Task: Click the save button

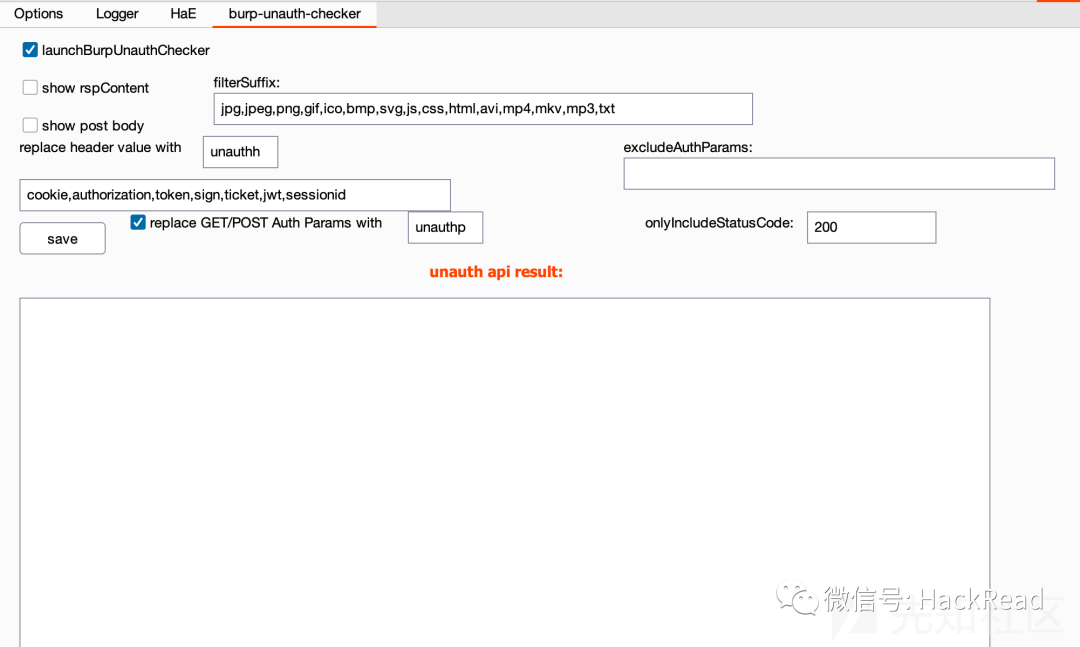Action: pyautogui.click(x=63, y=238)
